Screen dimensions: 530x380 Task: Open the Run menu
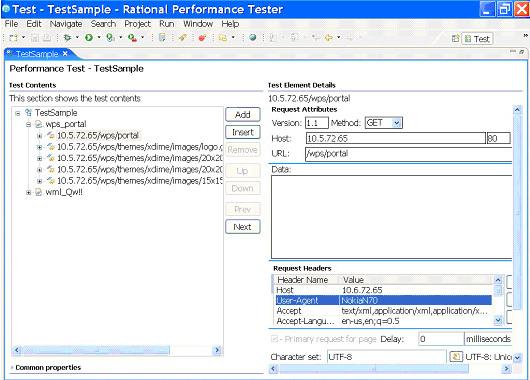point(167,24)
